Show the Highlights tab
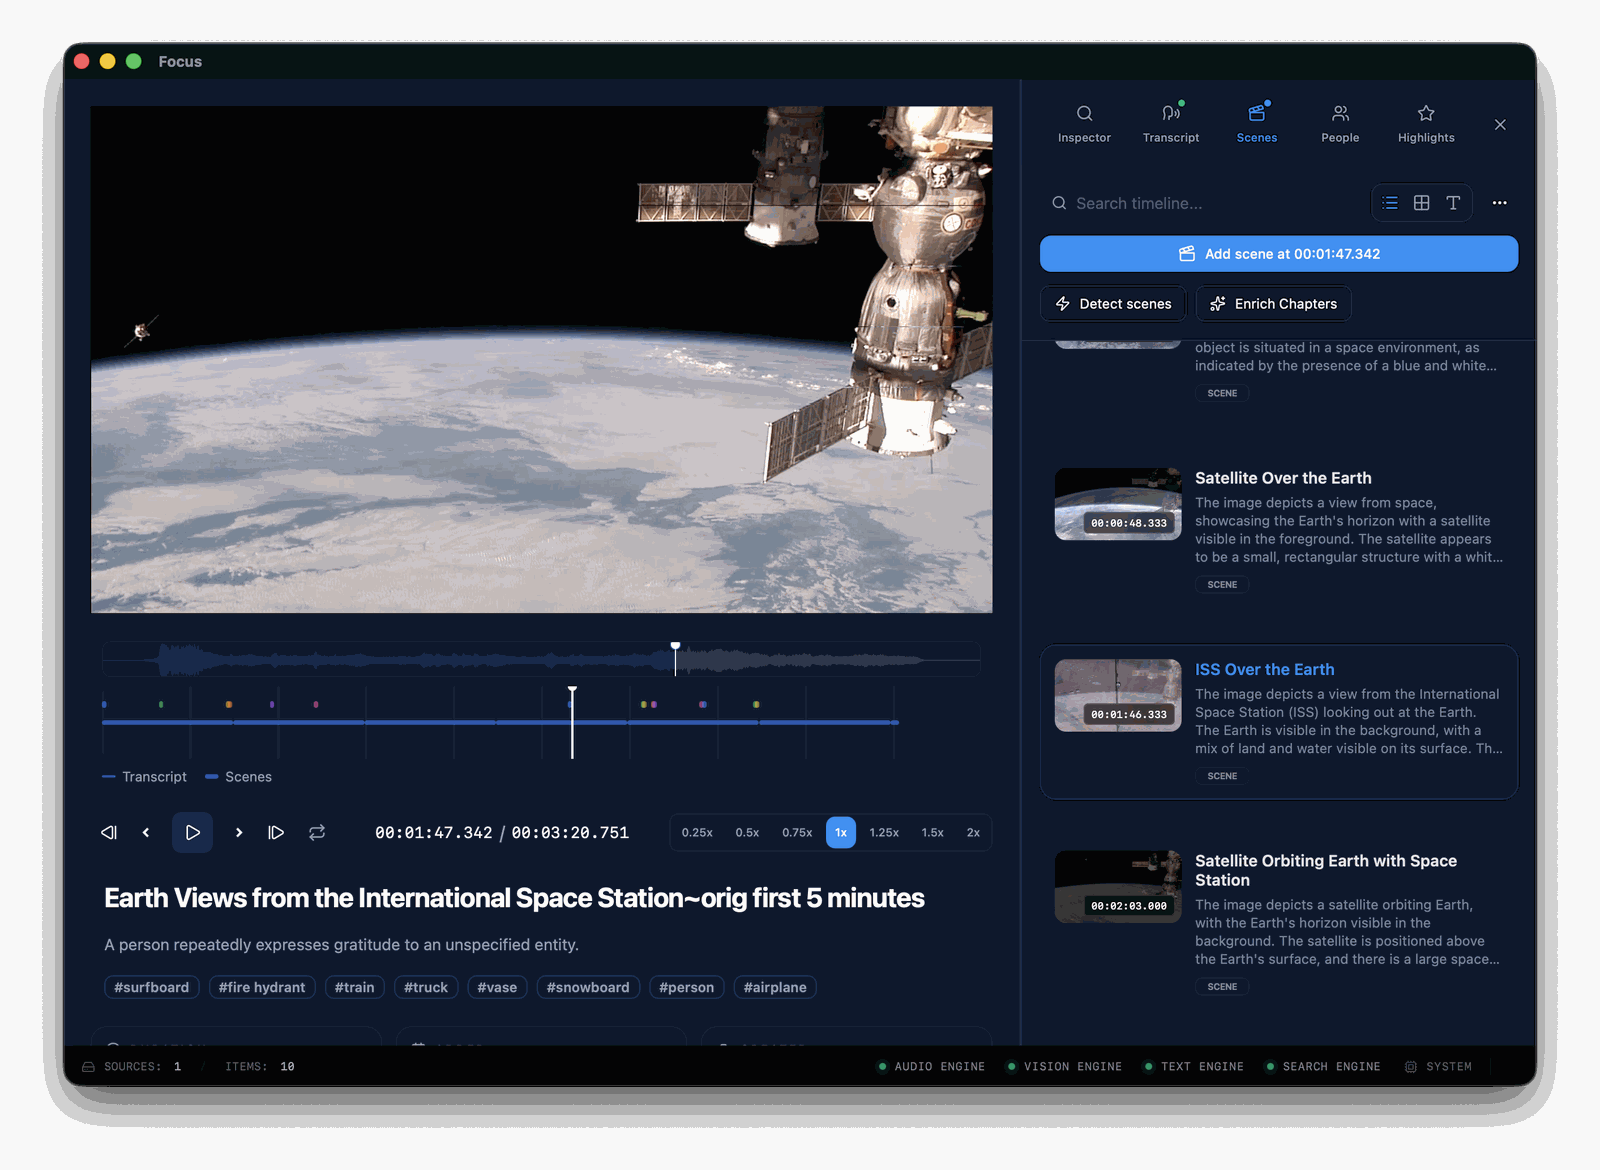The width and height of the screenshot is (1600, 1170). coord(1426,124)
